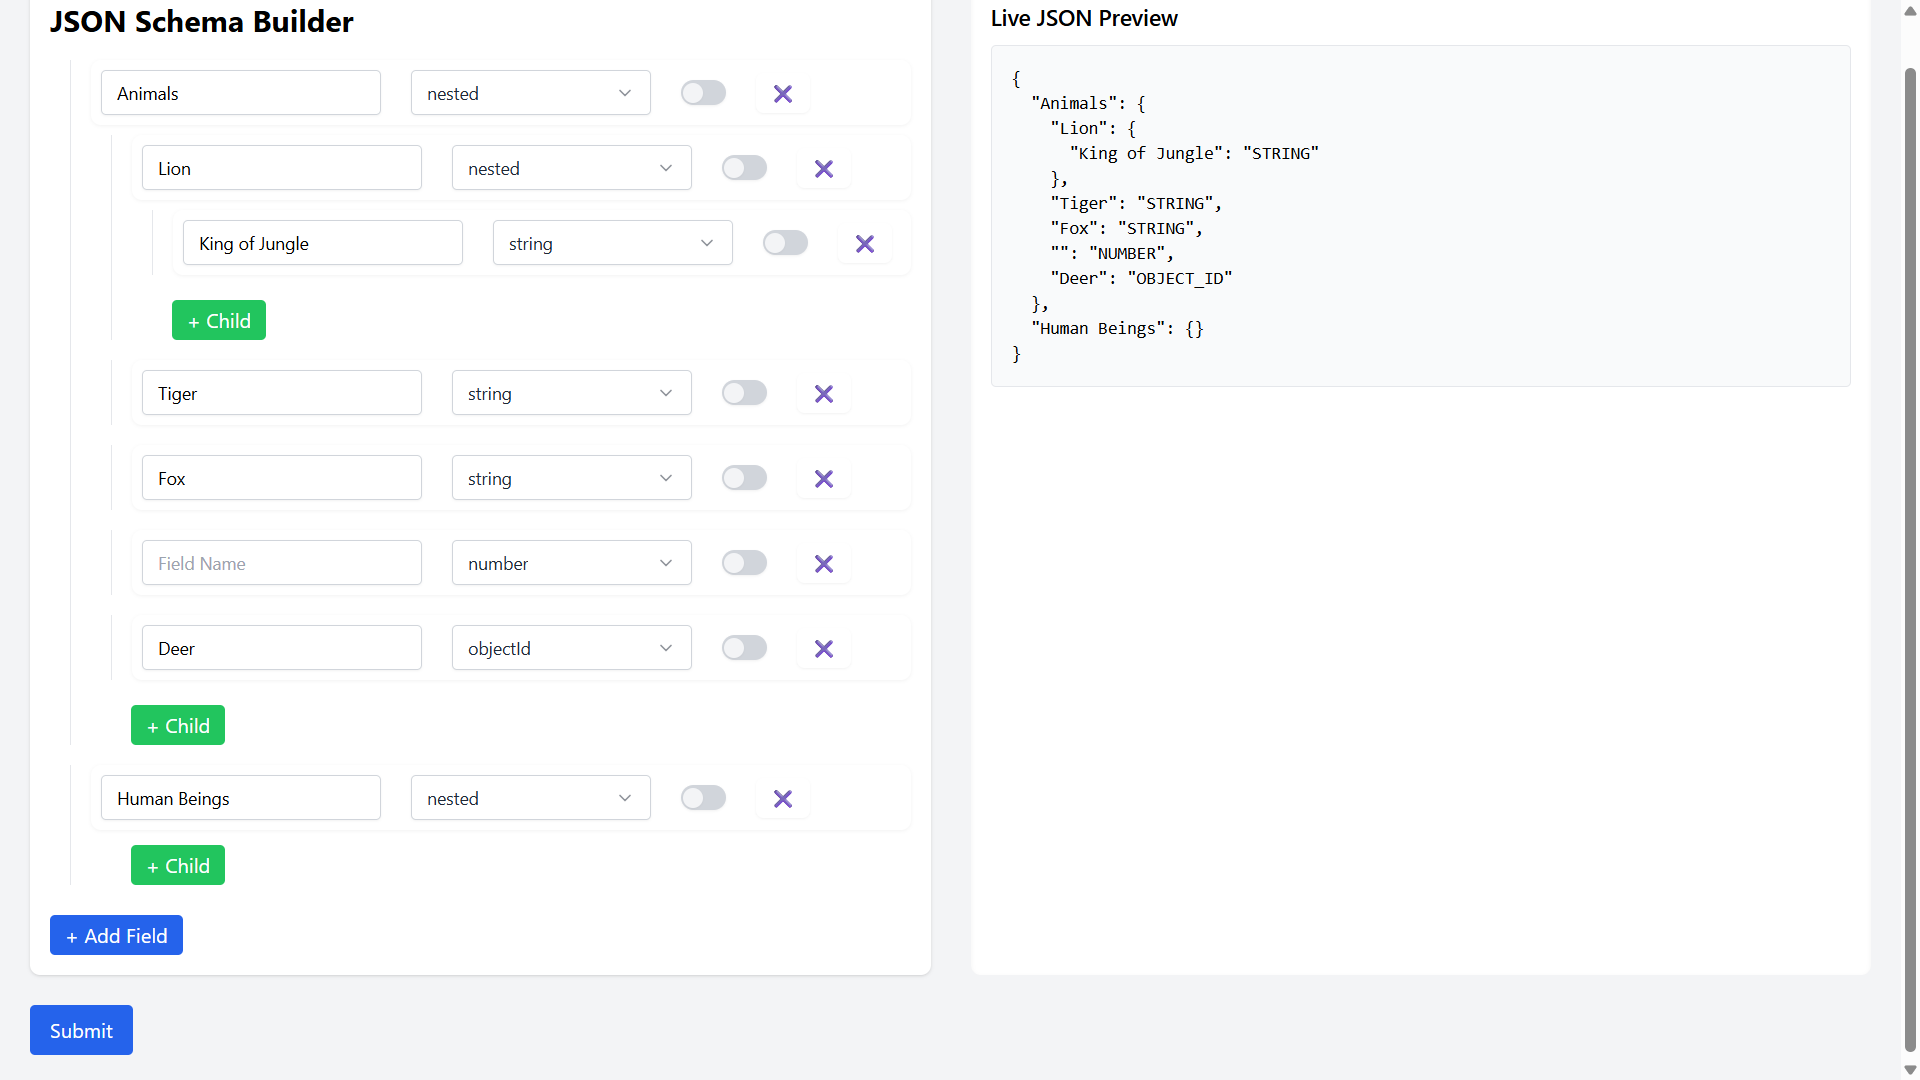Toggle the Human Beings switch
This screenshot has width=1920, height=1080.
[x=704, y=798]
